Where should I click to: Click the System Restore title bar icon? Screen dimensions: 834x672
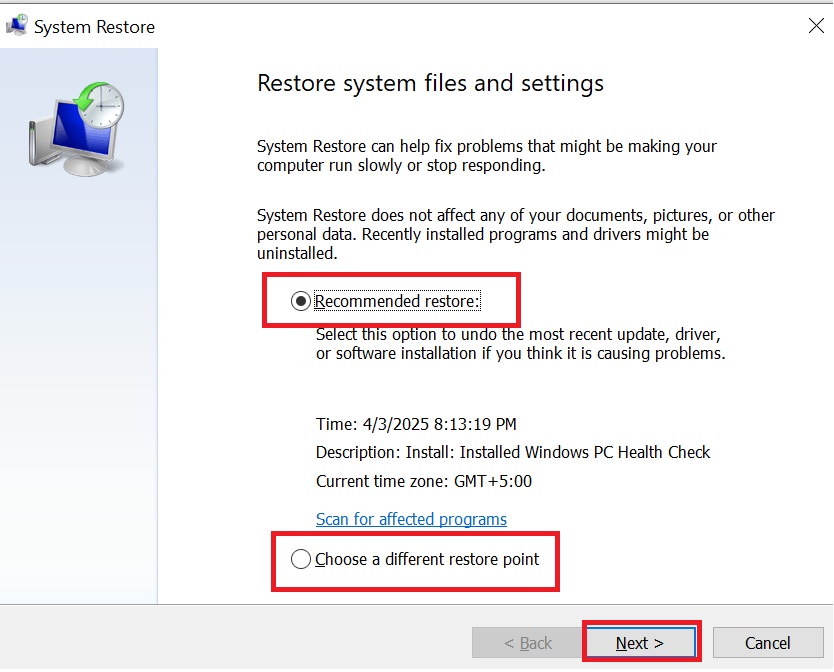[16, 26]
